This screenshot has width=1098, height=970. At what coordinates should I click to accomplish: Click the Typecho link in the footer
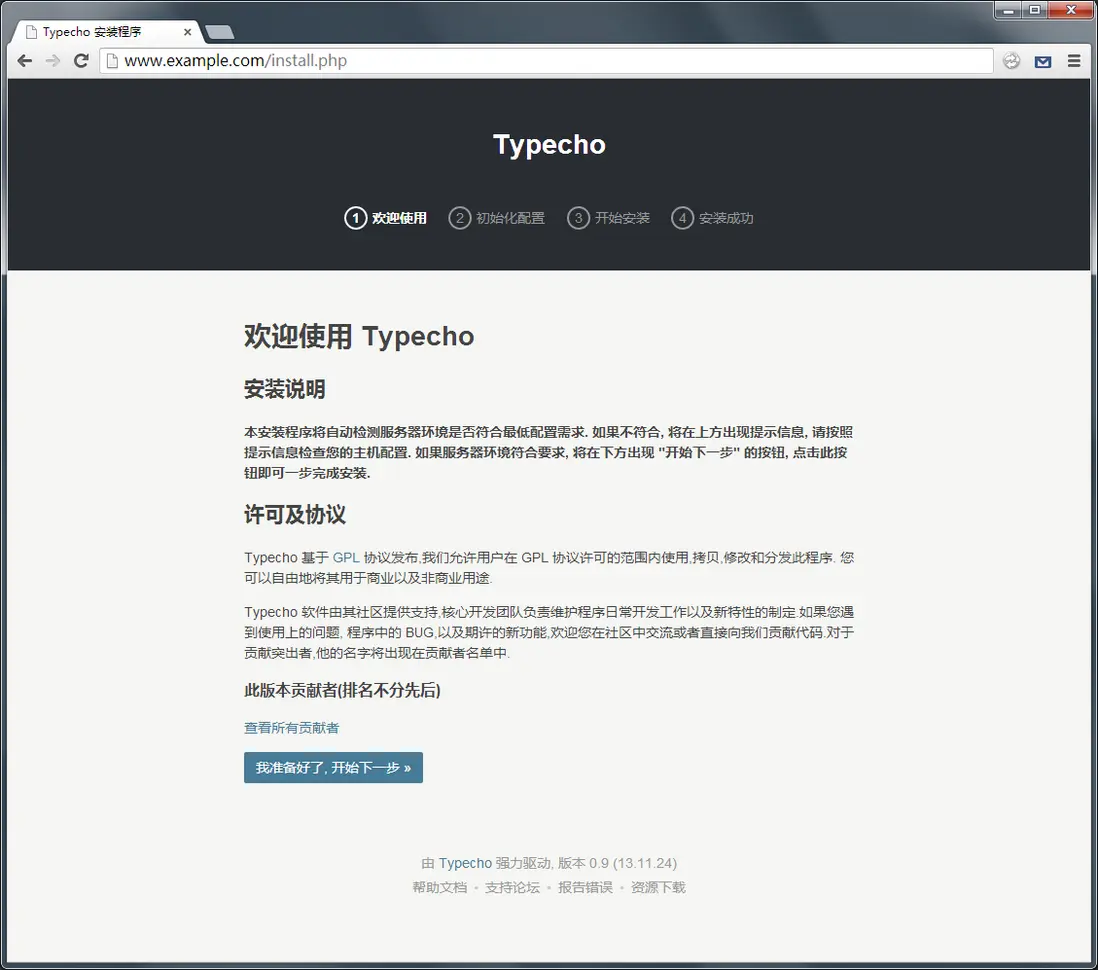(465, 862)
